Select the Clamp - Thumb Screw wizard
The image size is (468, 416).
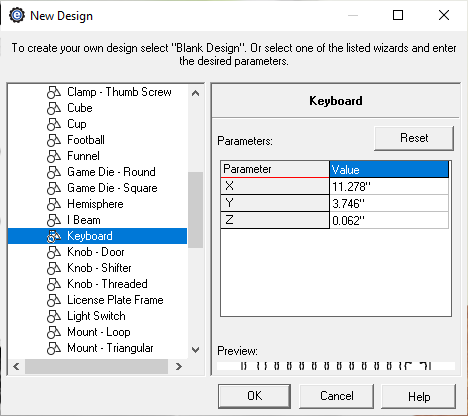pyautogui.click(x=119, y=92)
